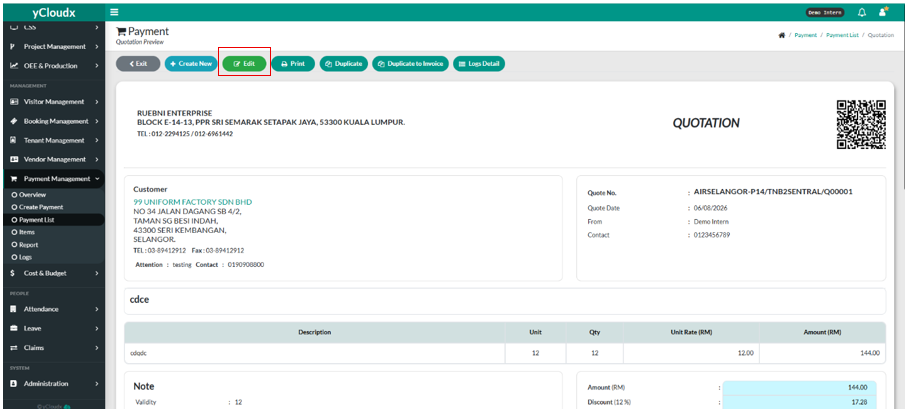Open the user profile icon
The width and height of the screenshot is (907, 411).
883,12
